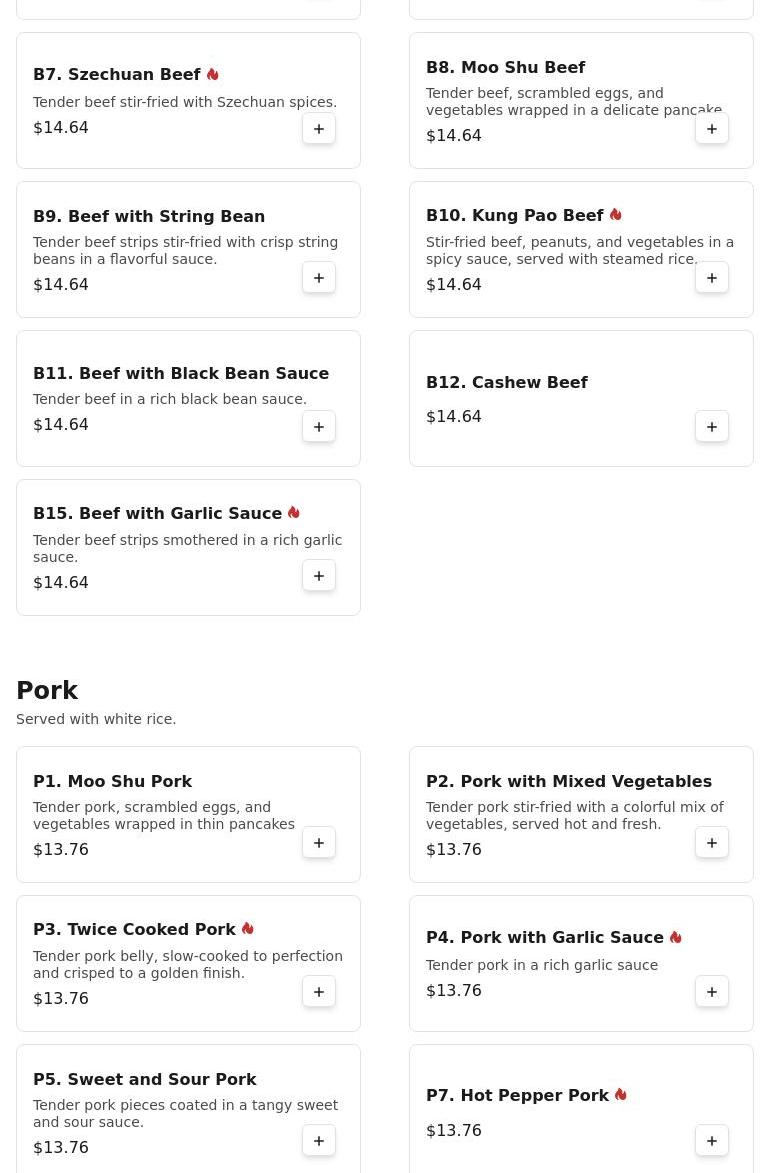The image size is (770, 1173).
Task: Add P4 Pork with Garlic Sauce
Action: click(x=712, y=992)
